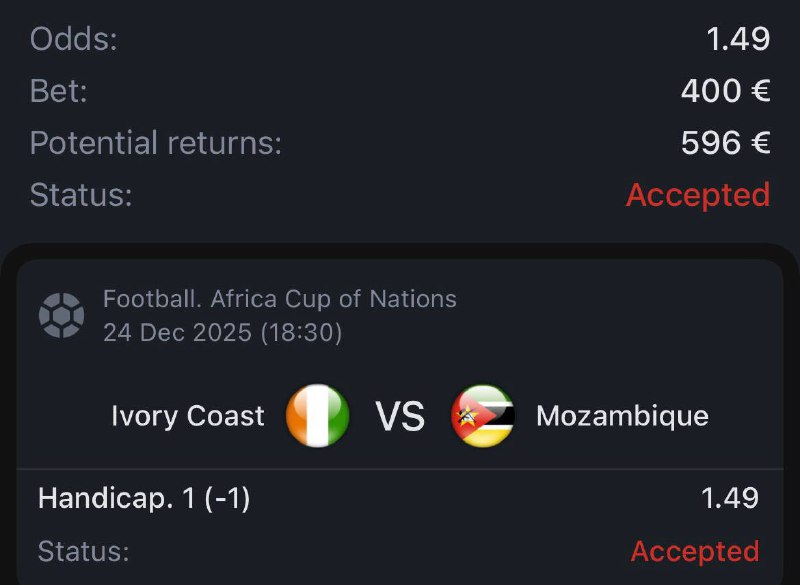Click the Mozambique flag icon
Screen dimensions: 800x585
tap(483, 416)
